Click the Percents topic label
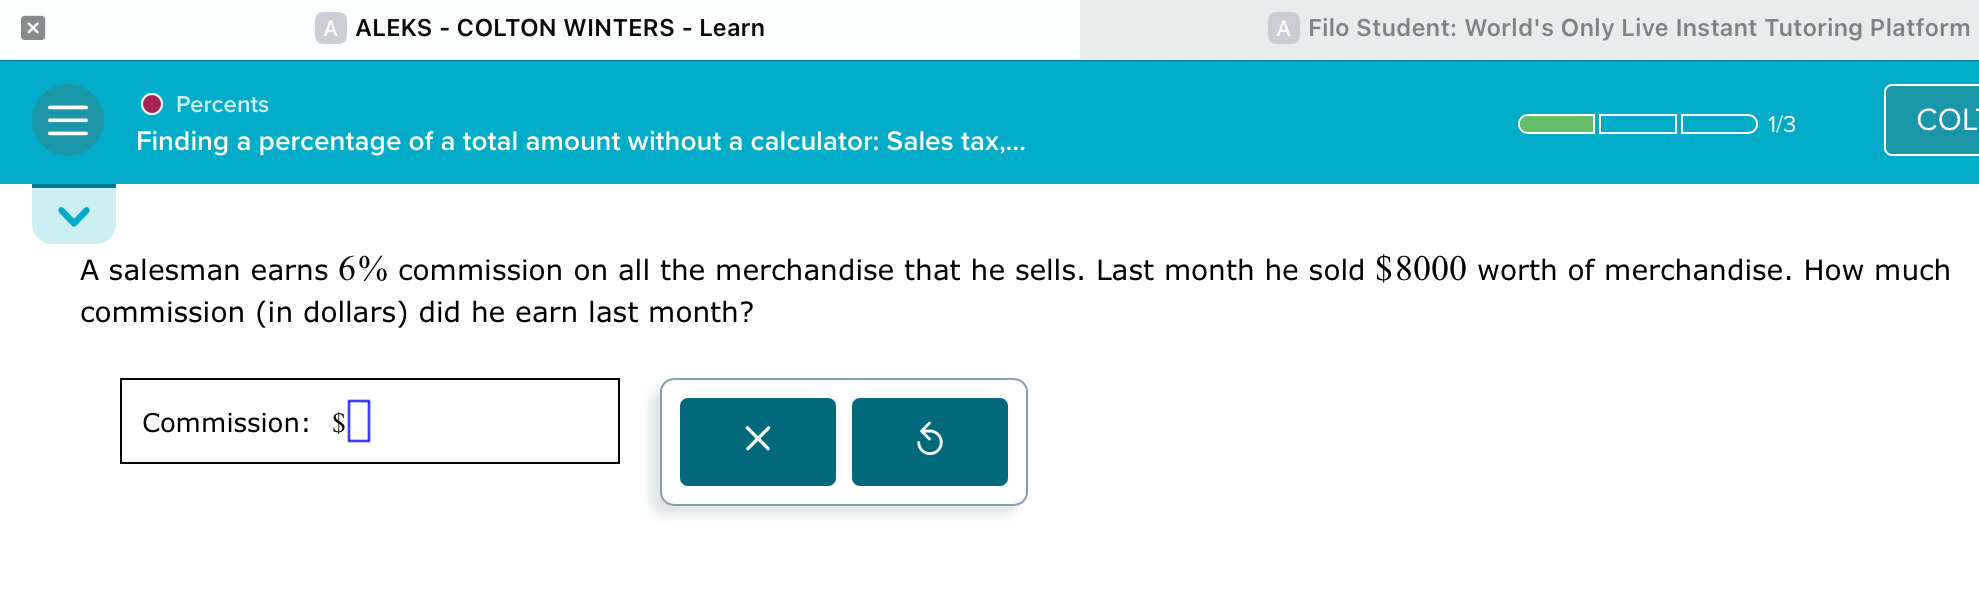The height and width of the screenshot is (596, 1979). (x=222, y=104)
